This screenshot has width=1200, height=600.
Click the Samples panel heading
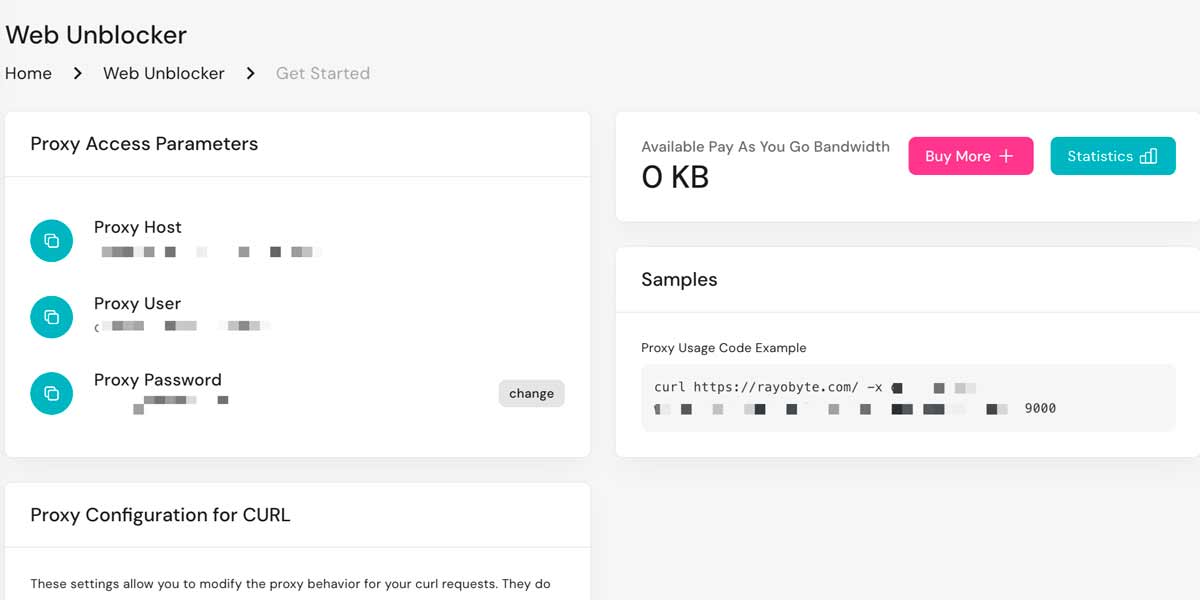679,280
